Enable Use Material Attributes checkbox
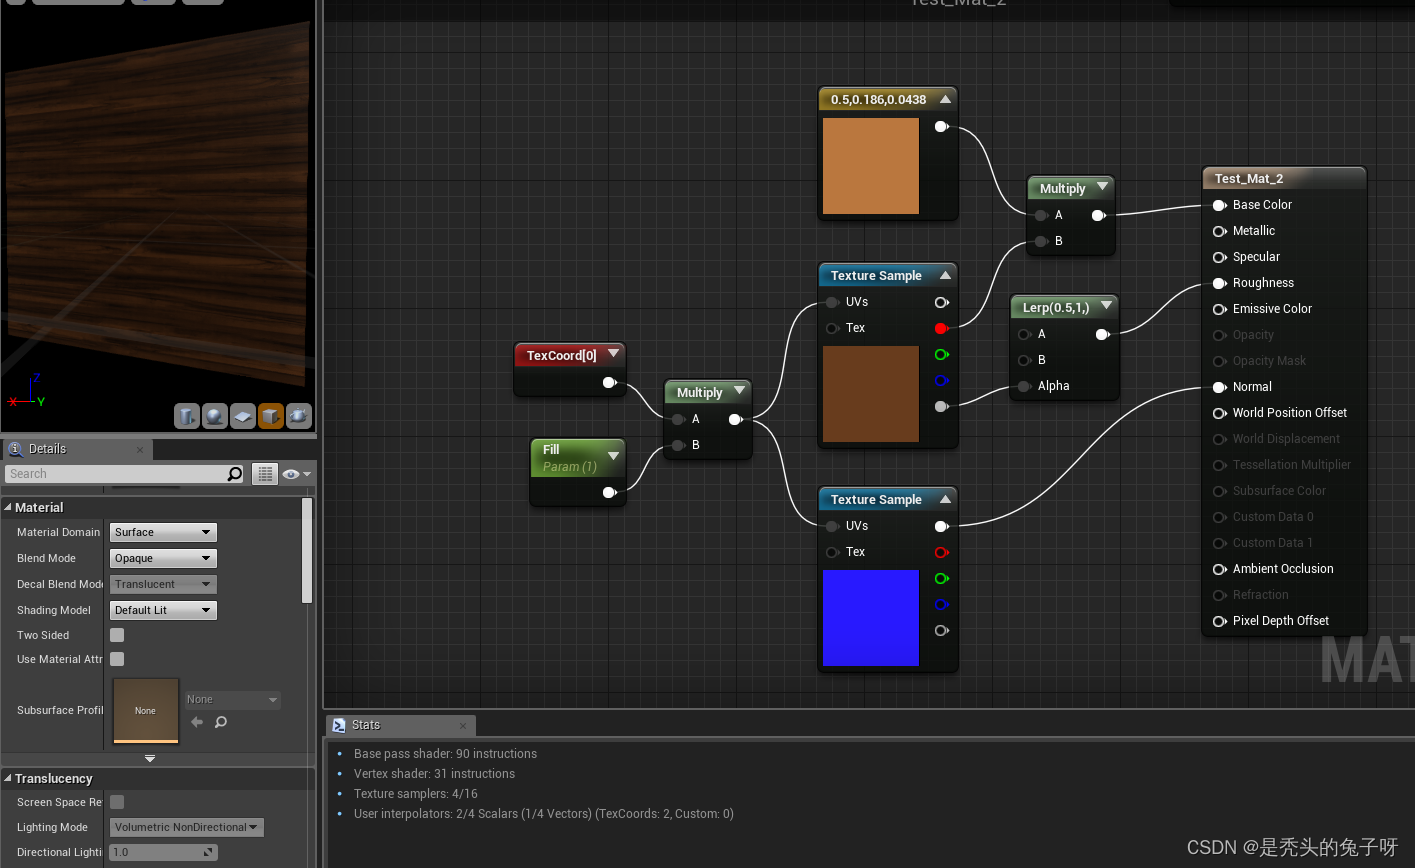Image resolution: width=1415 pixels, height=868 pixels. pyautogui.click(x=116, y=659)
